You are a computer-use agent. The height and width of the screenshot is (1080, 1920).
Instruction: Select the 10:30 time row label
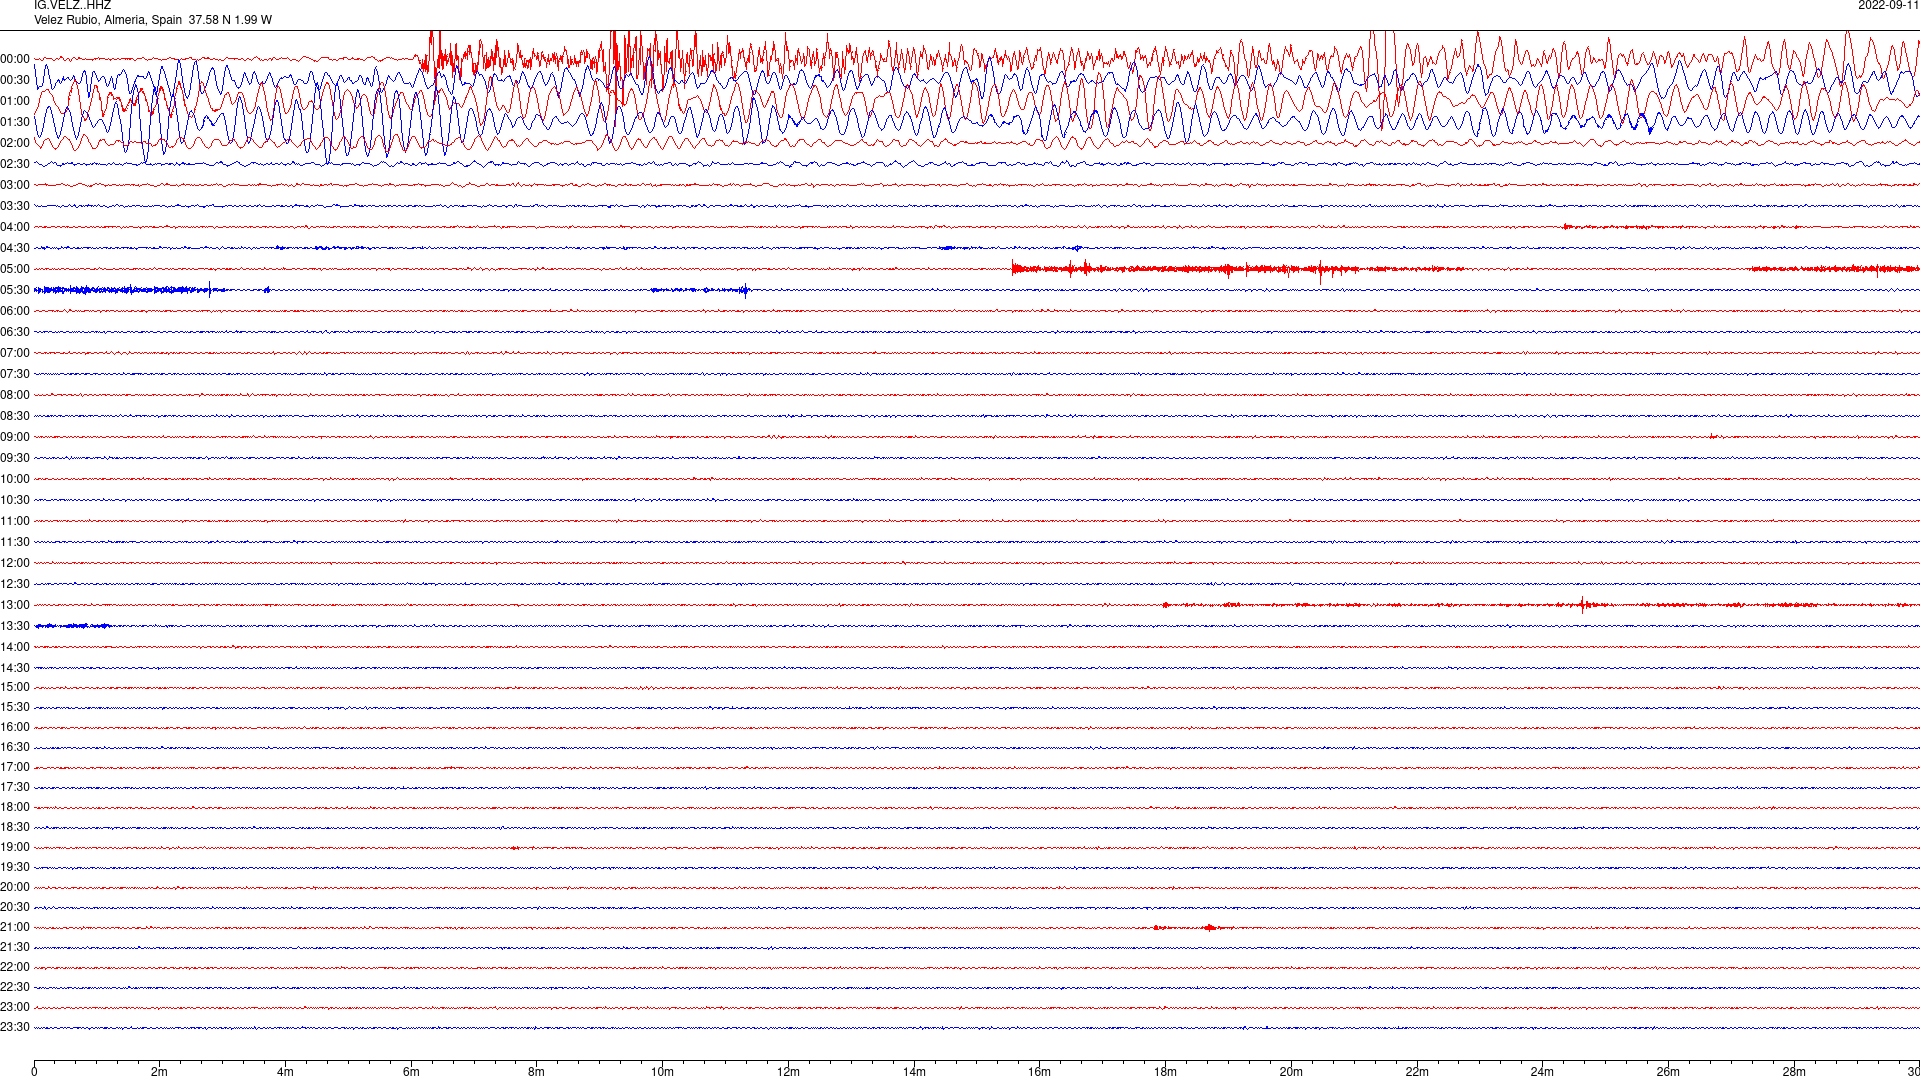coord(15,500)
